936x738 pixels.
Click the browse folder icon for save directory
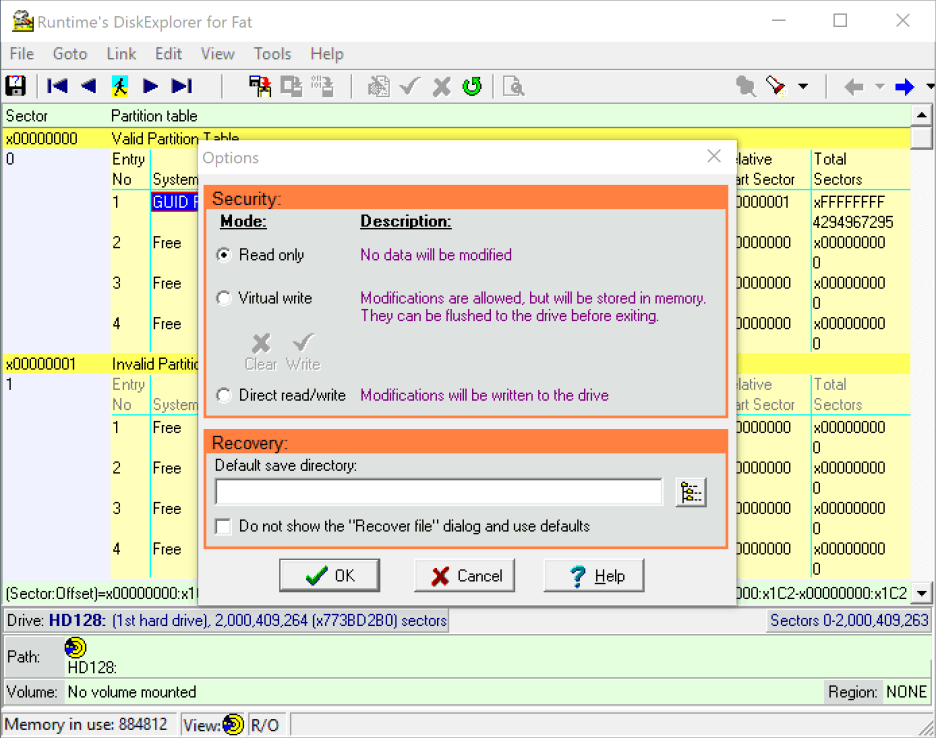click(x=690, y=492)
